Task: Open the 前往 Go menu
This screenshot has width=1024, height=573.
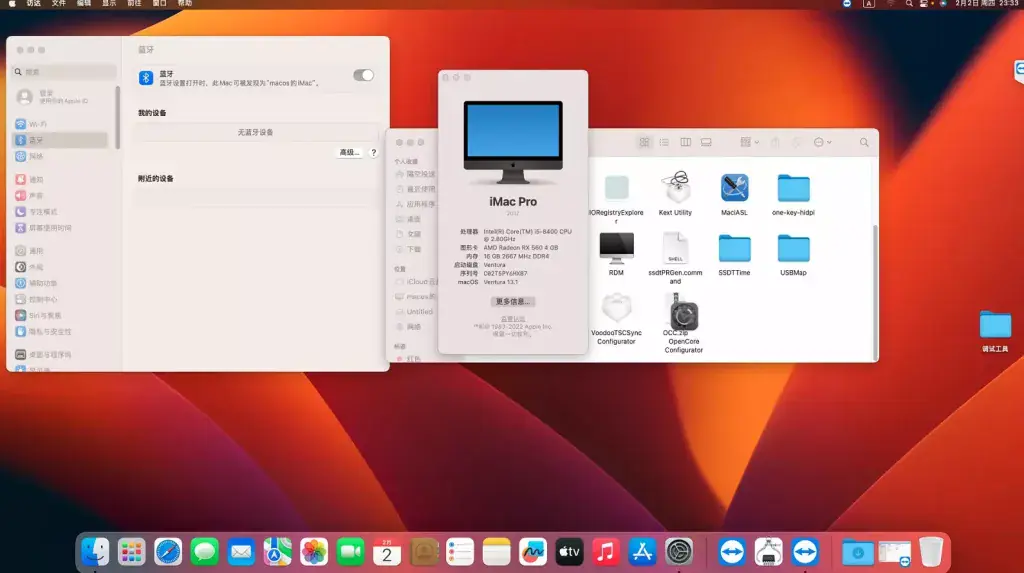Action: 134,3
